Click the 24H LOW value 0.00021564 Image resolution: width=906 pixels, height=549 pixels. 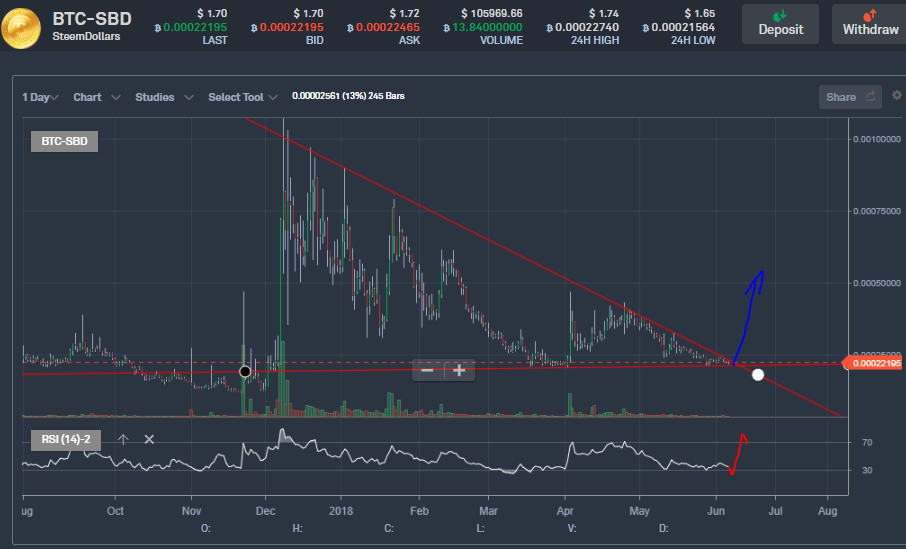[x=678, y=27]
